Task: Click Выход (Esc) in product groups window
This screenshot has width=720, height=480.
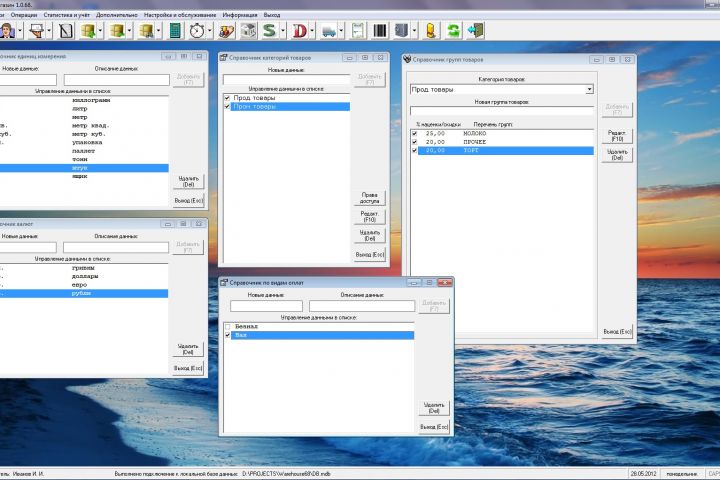Action: coord(617,331)
